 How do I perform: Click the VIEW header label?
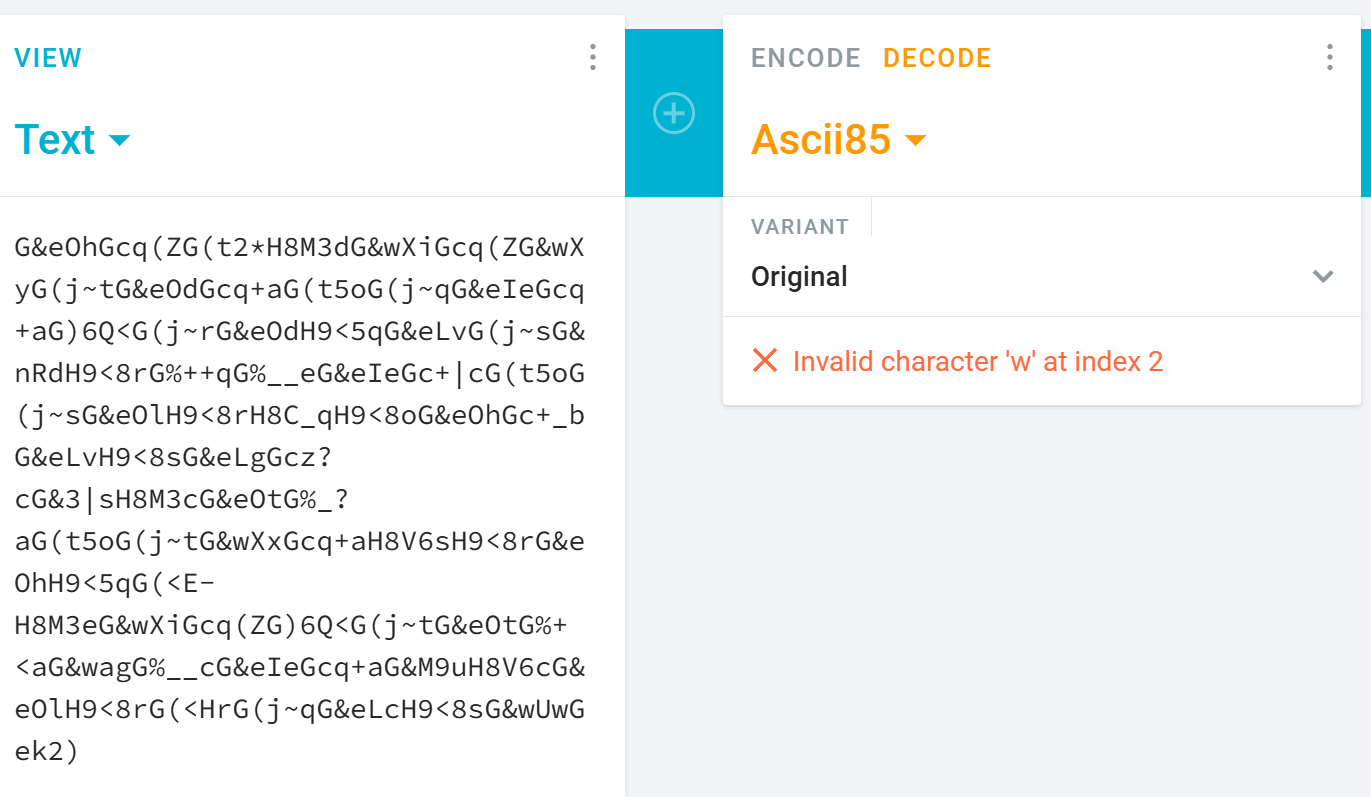tap(48, 58)
